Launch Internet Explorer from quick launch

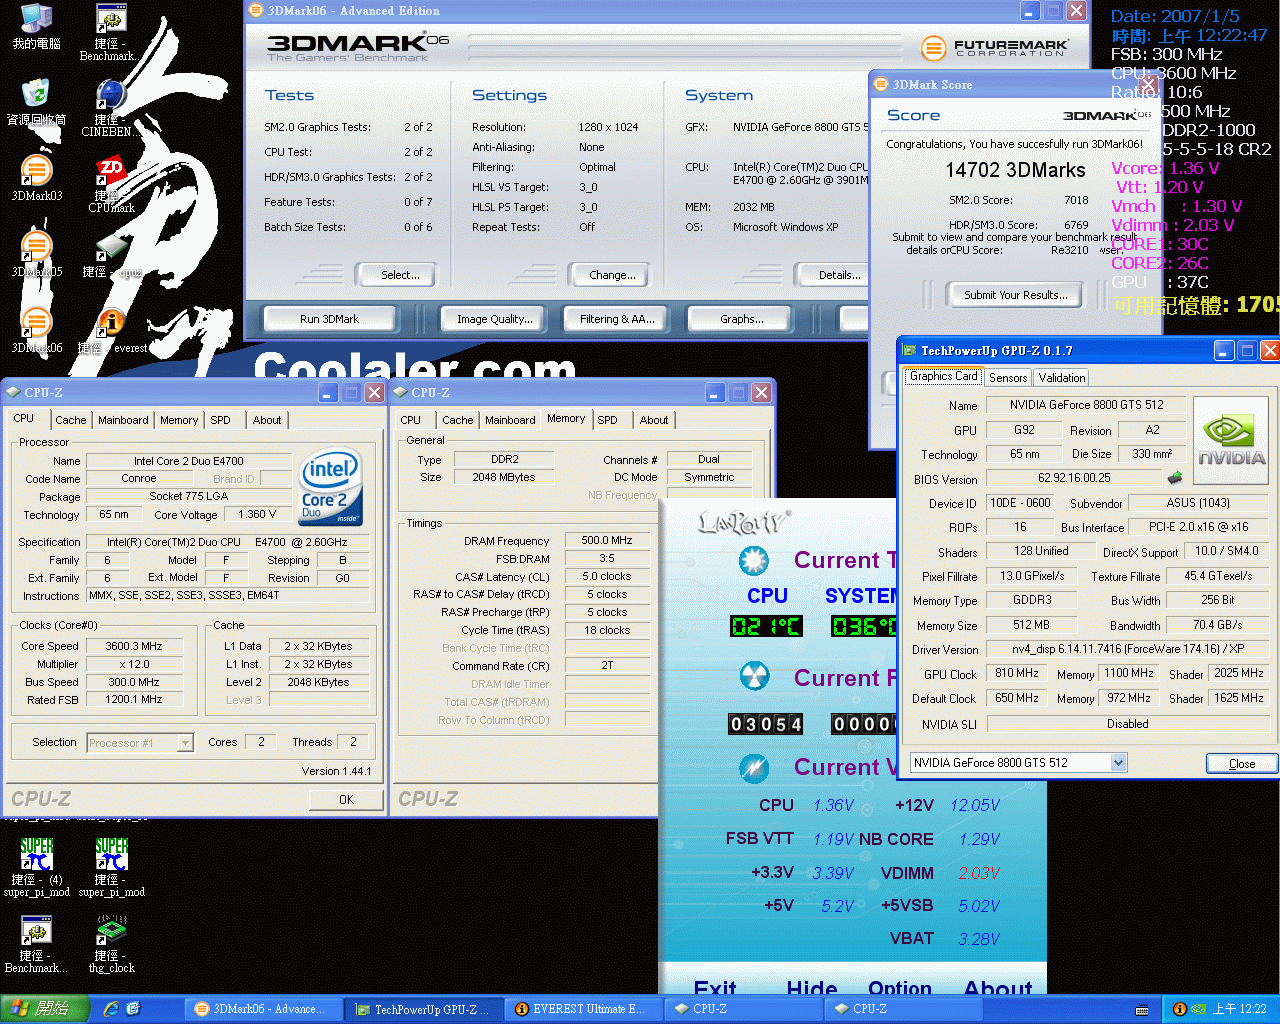pos(111,1009)
